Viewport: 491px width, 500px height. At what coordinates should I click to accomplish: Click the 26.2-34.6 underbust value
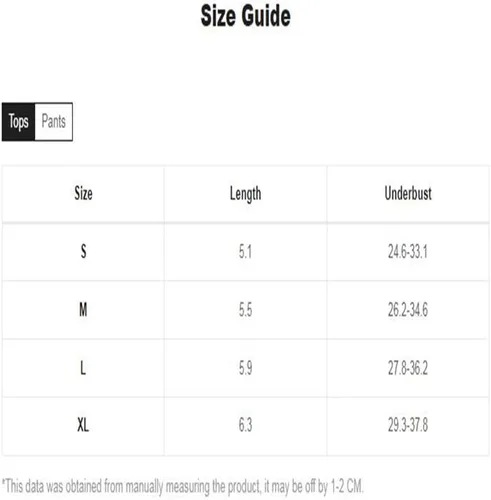pos(408,310)
